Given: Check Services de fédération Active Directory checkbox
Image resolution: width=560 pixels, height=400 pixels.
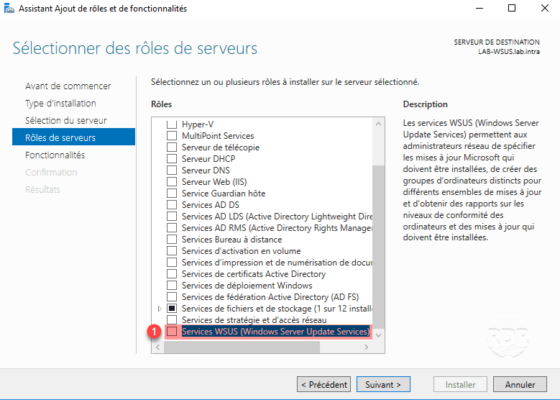Looking at the screenshot, I should (x=172, y=297).
